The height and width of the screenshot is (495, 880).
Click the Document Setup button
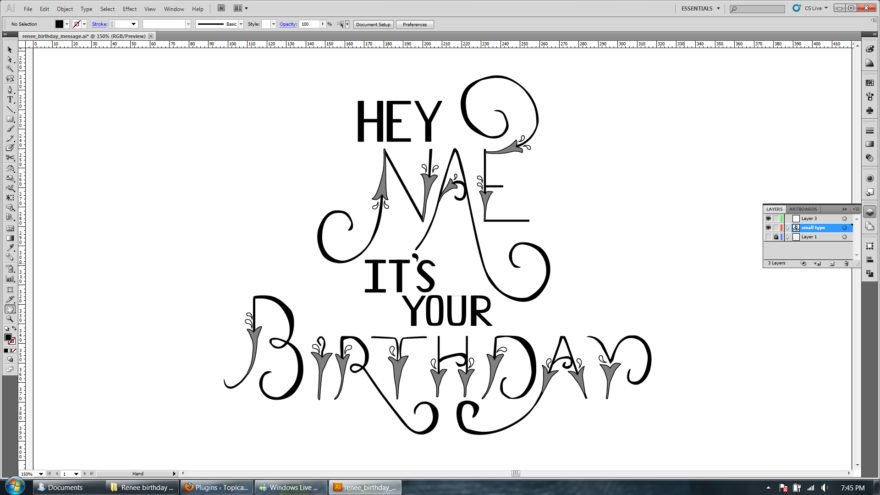pos(373,25)
